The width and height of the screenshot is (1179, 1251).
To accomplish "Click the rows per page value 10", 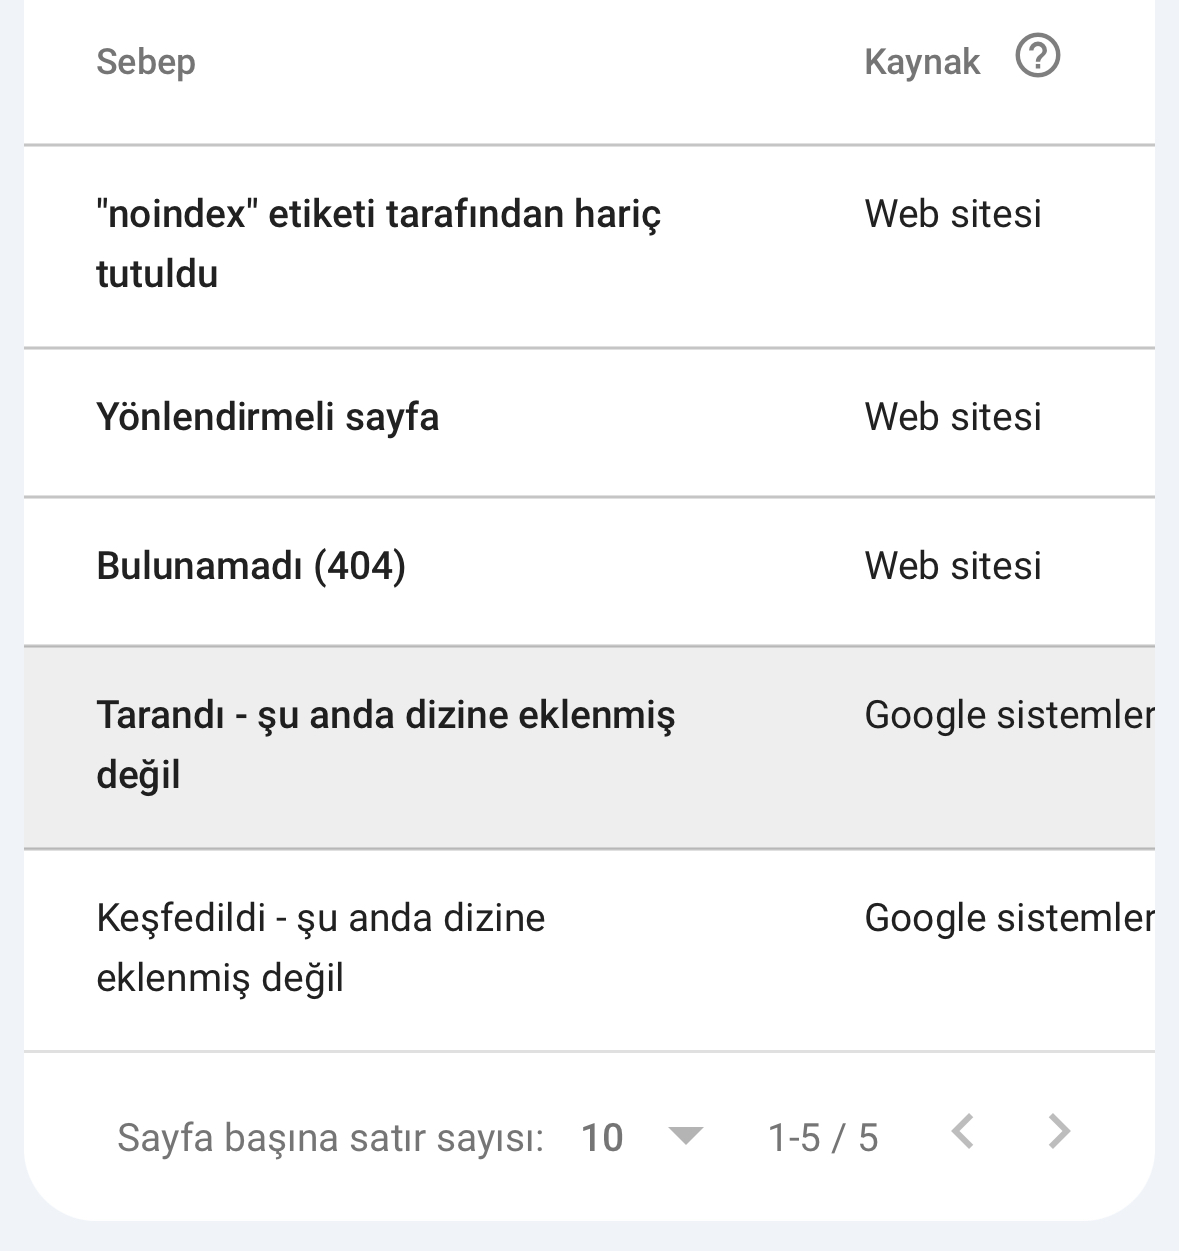I will pyautogui.click(x=602, y=1138).
